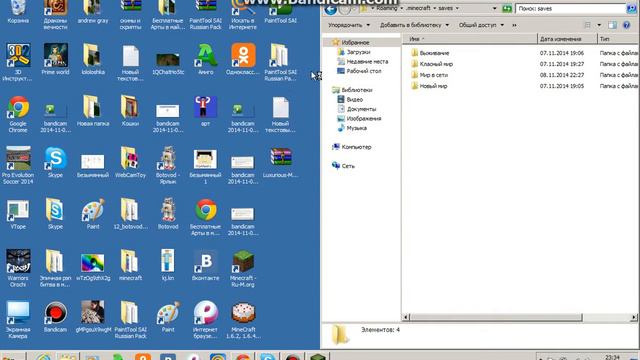Open the 12_botovod... folder
Image resolution: width=640 pixels, height=360 pixels.
[130, 214]
